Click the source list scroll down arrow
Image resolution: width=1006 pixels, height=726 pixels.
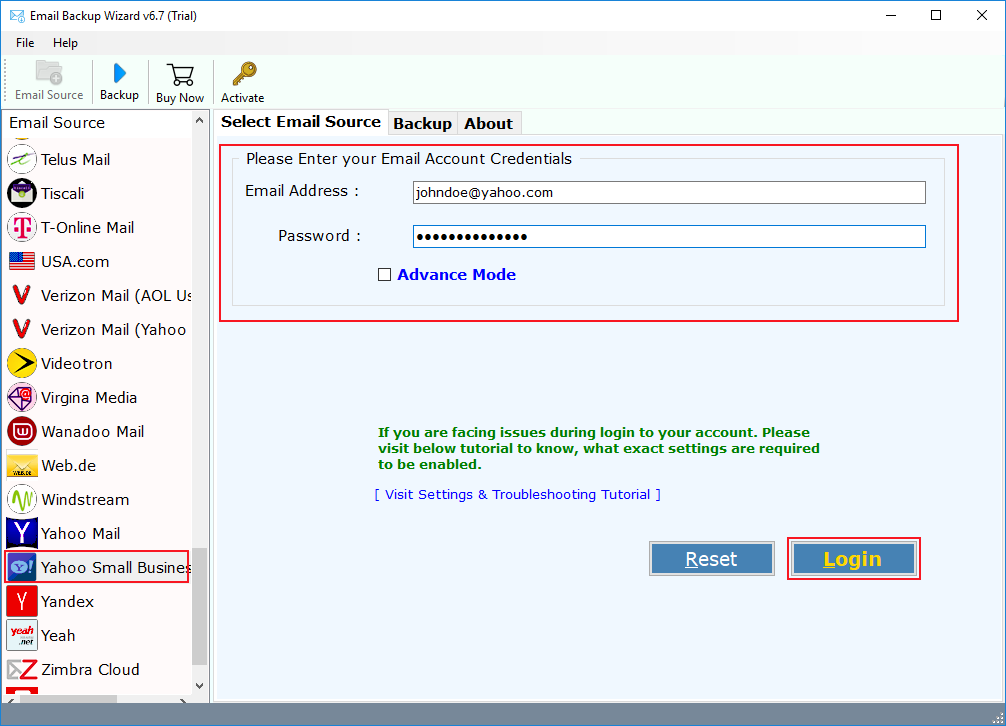(x=200, y=686)
